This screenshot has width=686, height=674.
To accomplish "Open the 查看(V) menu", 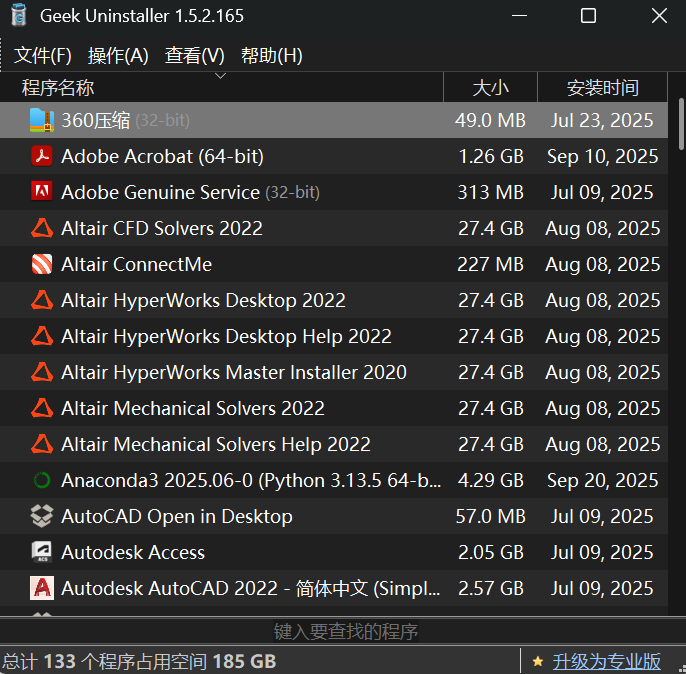I will 195,56.
